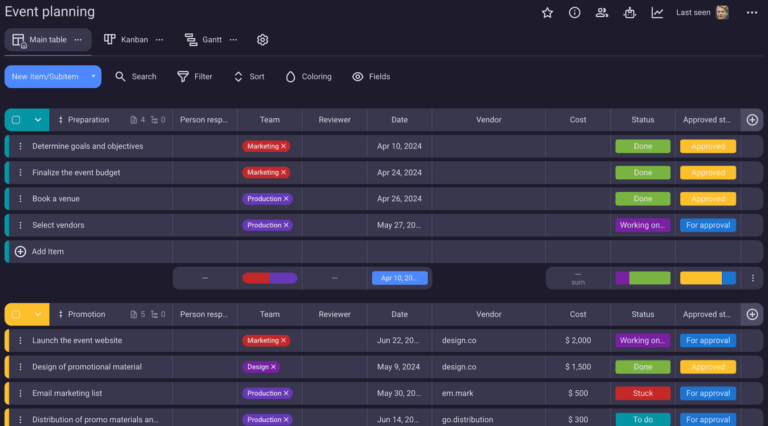Open the automations robot icon

[629, 13]
